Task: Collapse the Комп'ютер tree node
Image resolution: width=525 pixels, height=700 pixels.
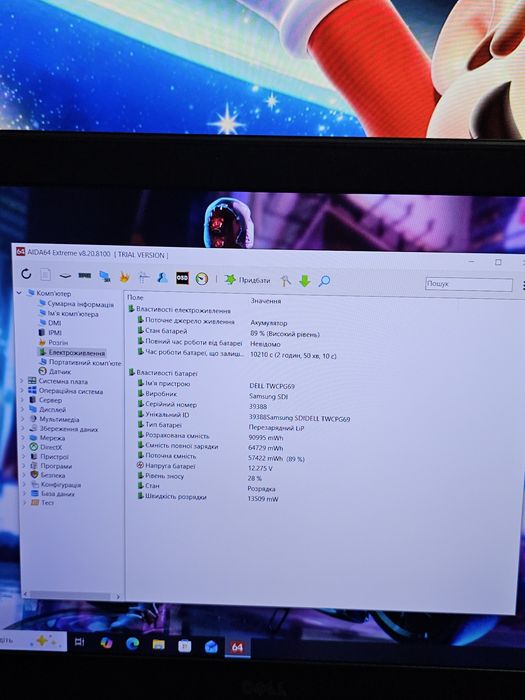Action: pos(19,293)
